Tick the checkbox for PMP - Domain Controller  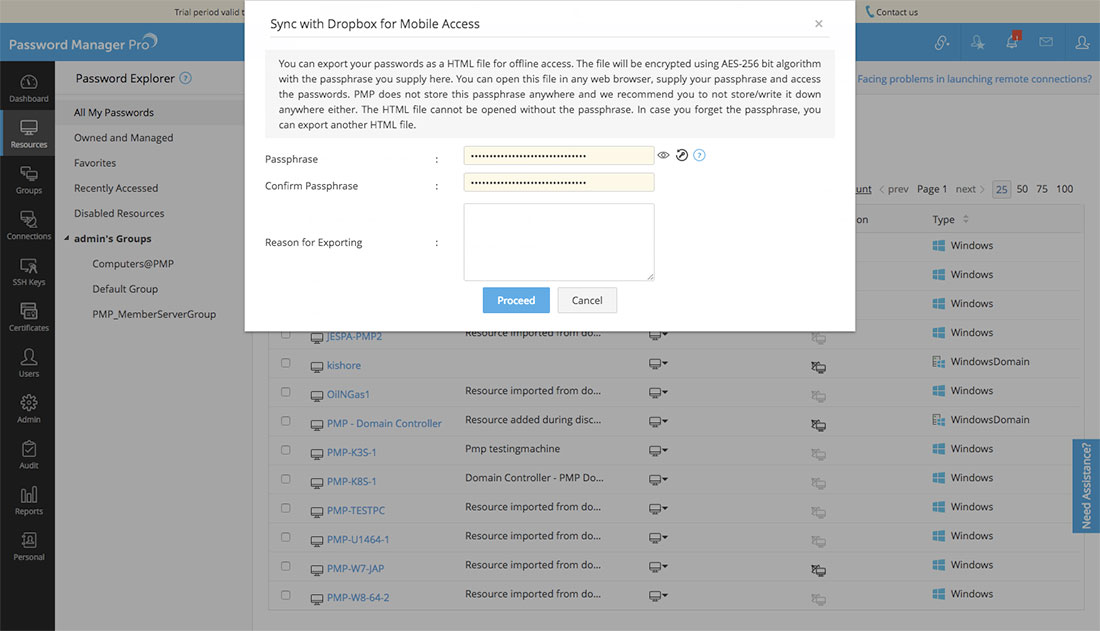tap(286, 421)
